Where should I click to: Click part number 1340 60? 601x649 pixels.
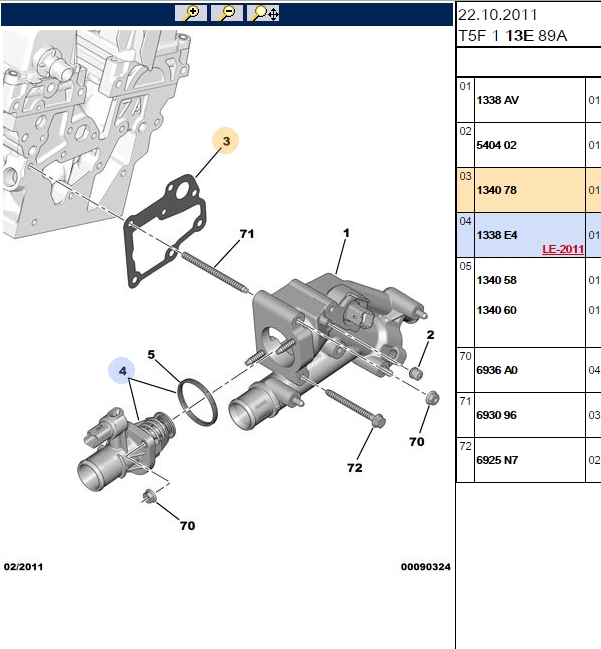tap(496, 310)
